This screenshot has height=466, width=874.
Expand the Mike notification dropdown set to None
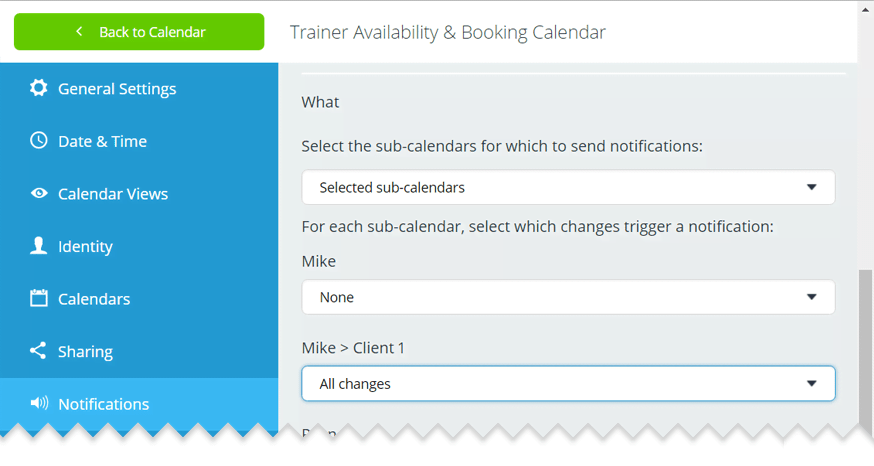click(568, 297)
